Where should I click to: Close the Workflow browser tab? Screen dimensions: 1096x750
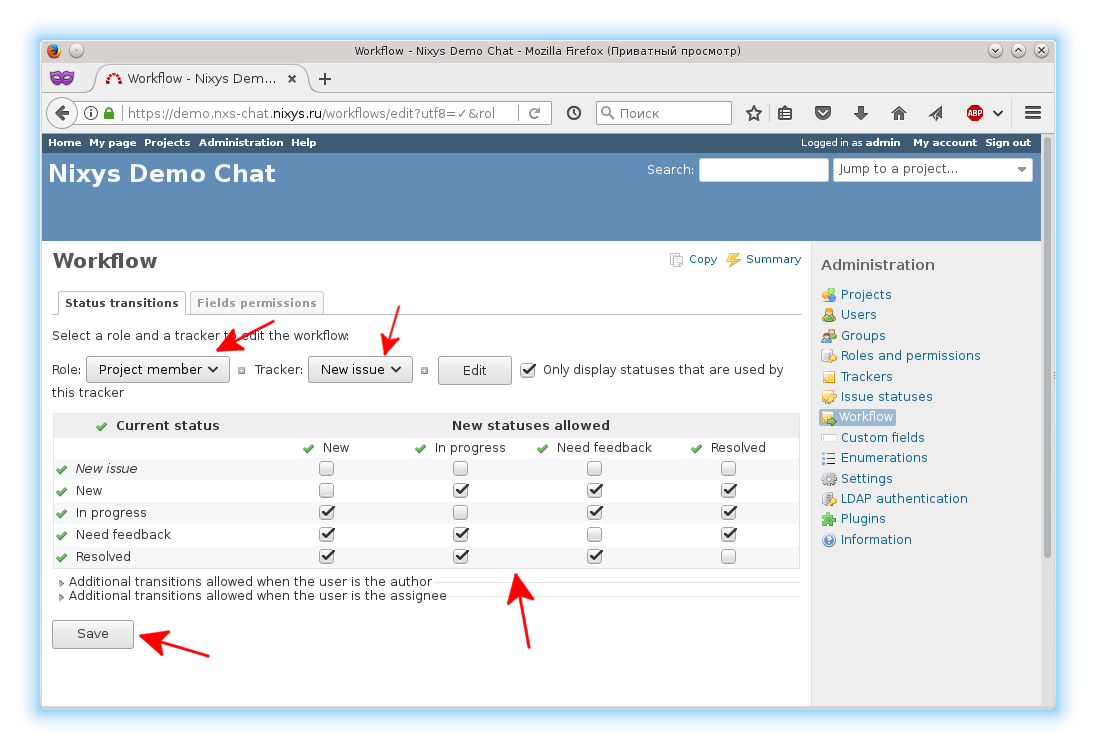[x=292, y=79]
